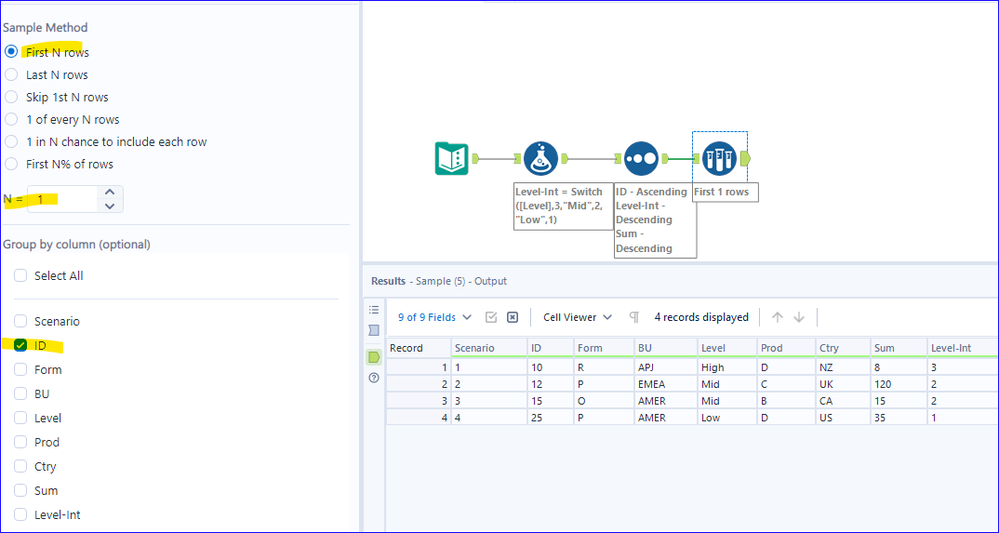Select the APJ cell in record 1
Screen dimensions: 999x533
(x=665, y=367)
